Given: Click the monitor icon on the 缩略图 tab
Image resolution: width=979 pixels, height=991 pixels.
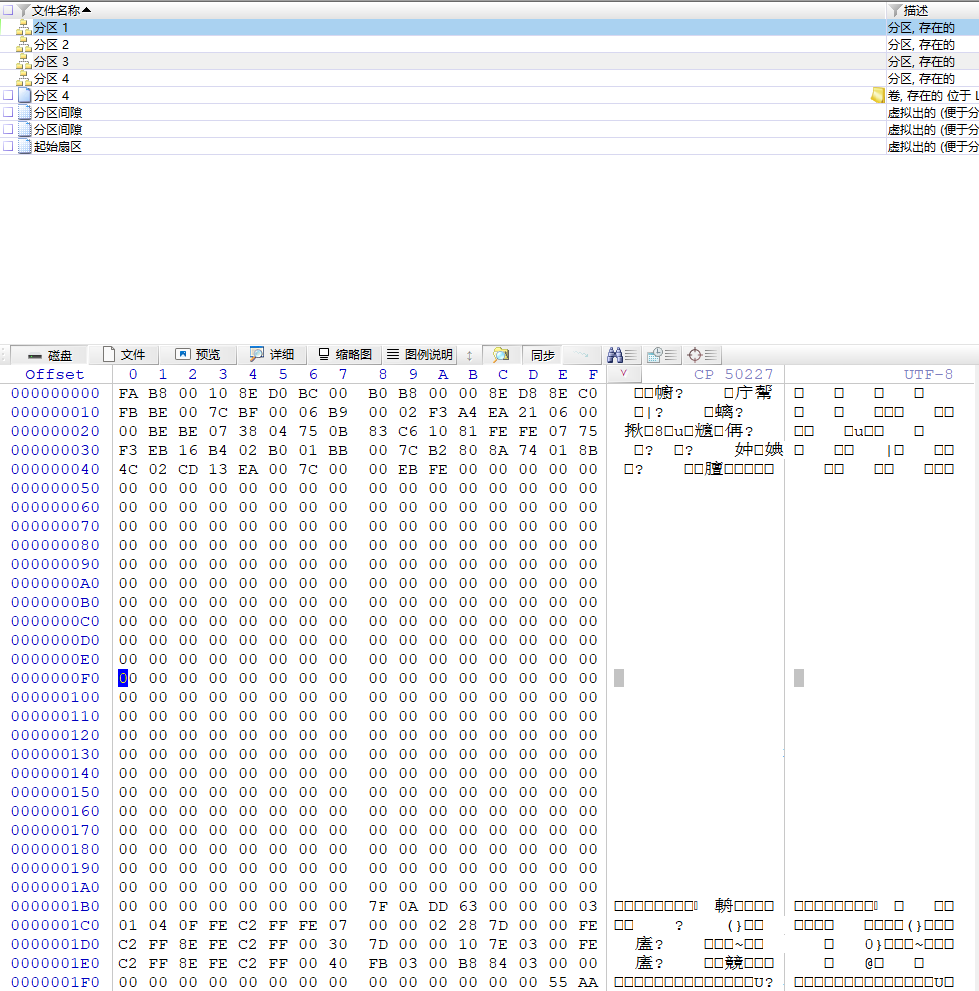Looking at the screenshot, I should (x=324, y=354).
